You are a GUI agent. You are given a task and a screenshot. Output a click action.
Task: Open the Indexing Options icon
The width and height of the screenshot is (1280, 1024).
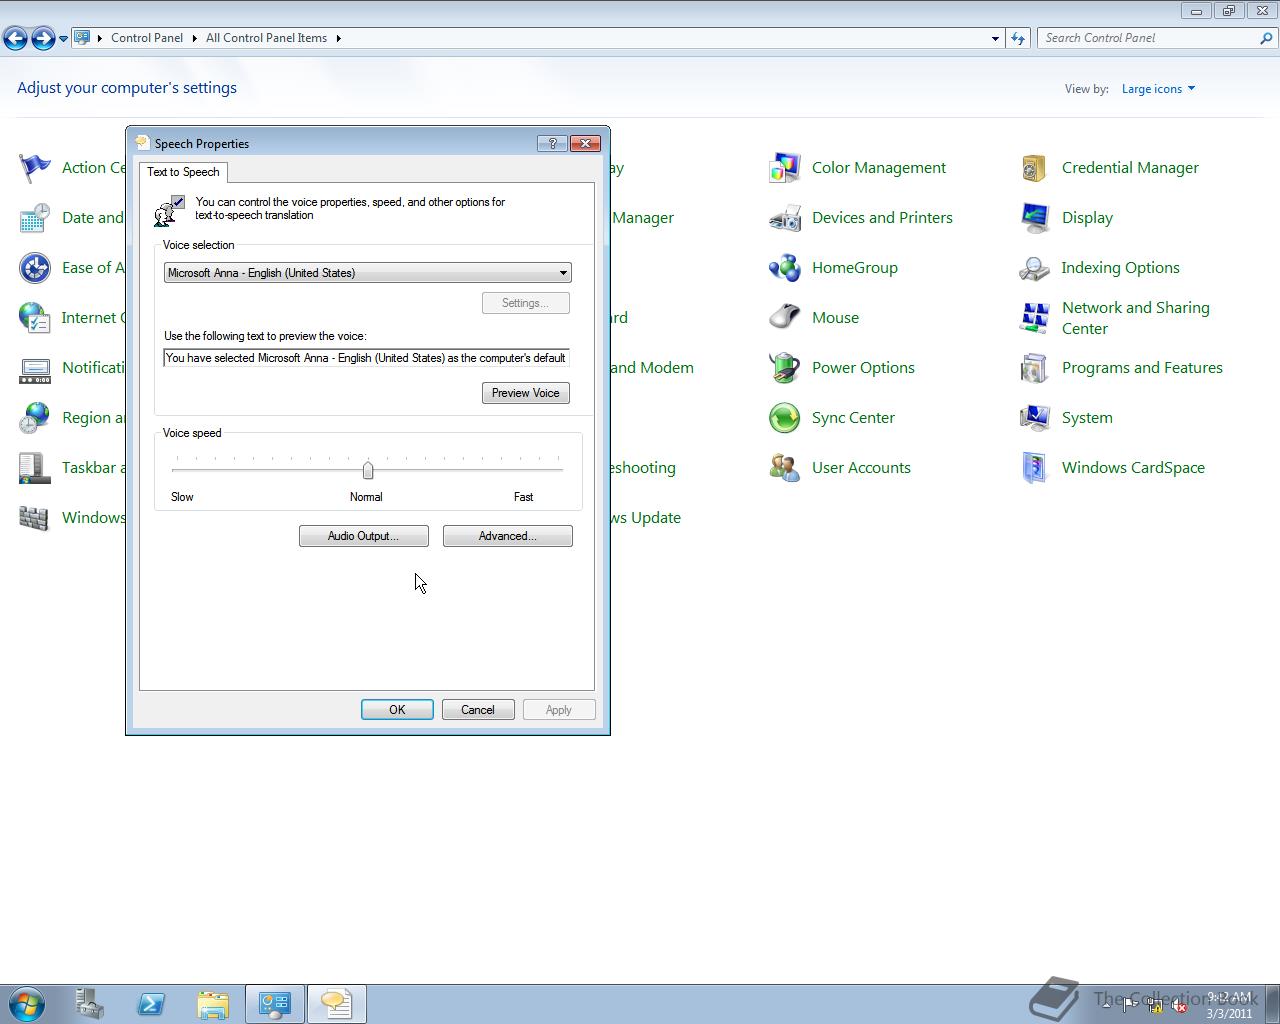coord(1035,268)
